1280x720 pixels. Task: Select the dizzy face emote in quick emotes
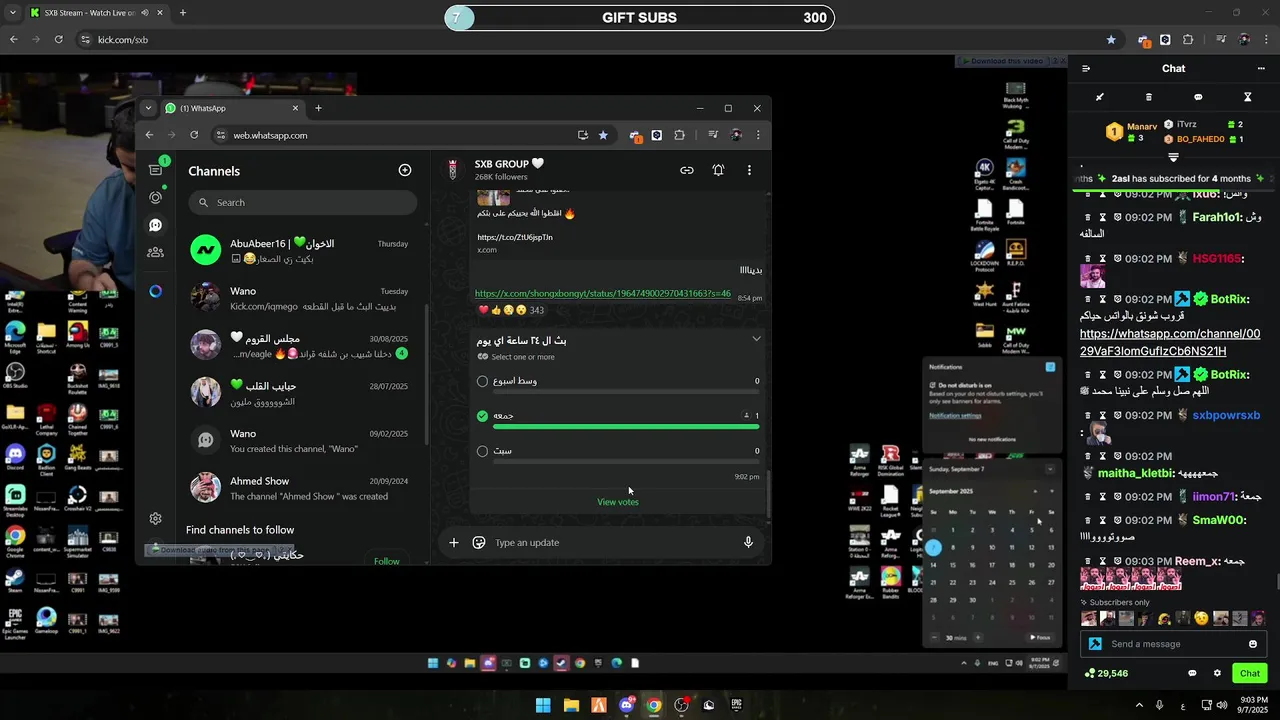[1202, 619]
